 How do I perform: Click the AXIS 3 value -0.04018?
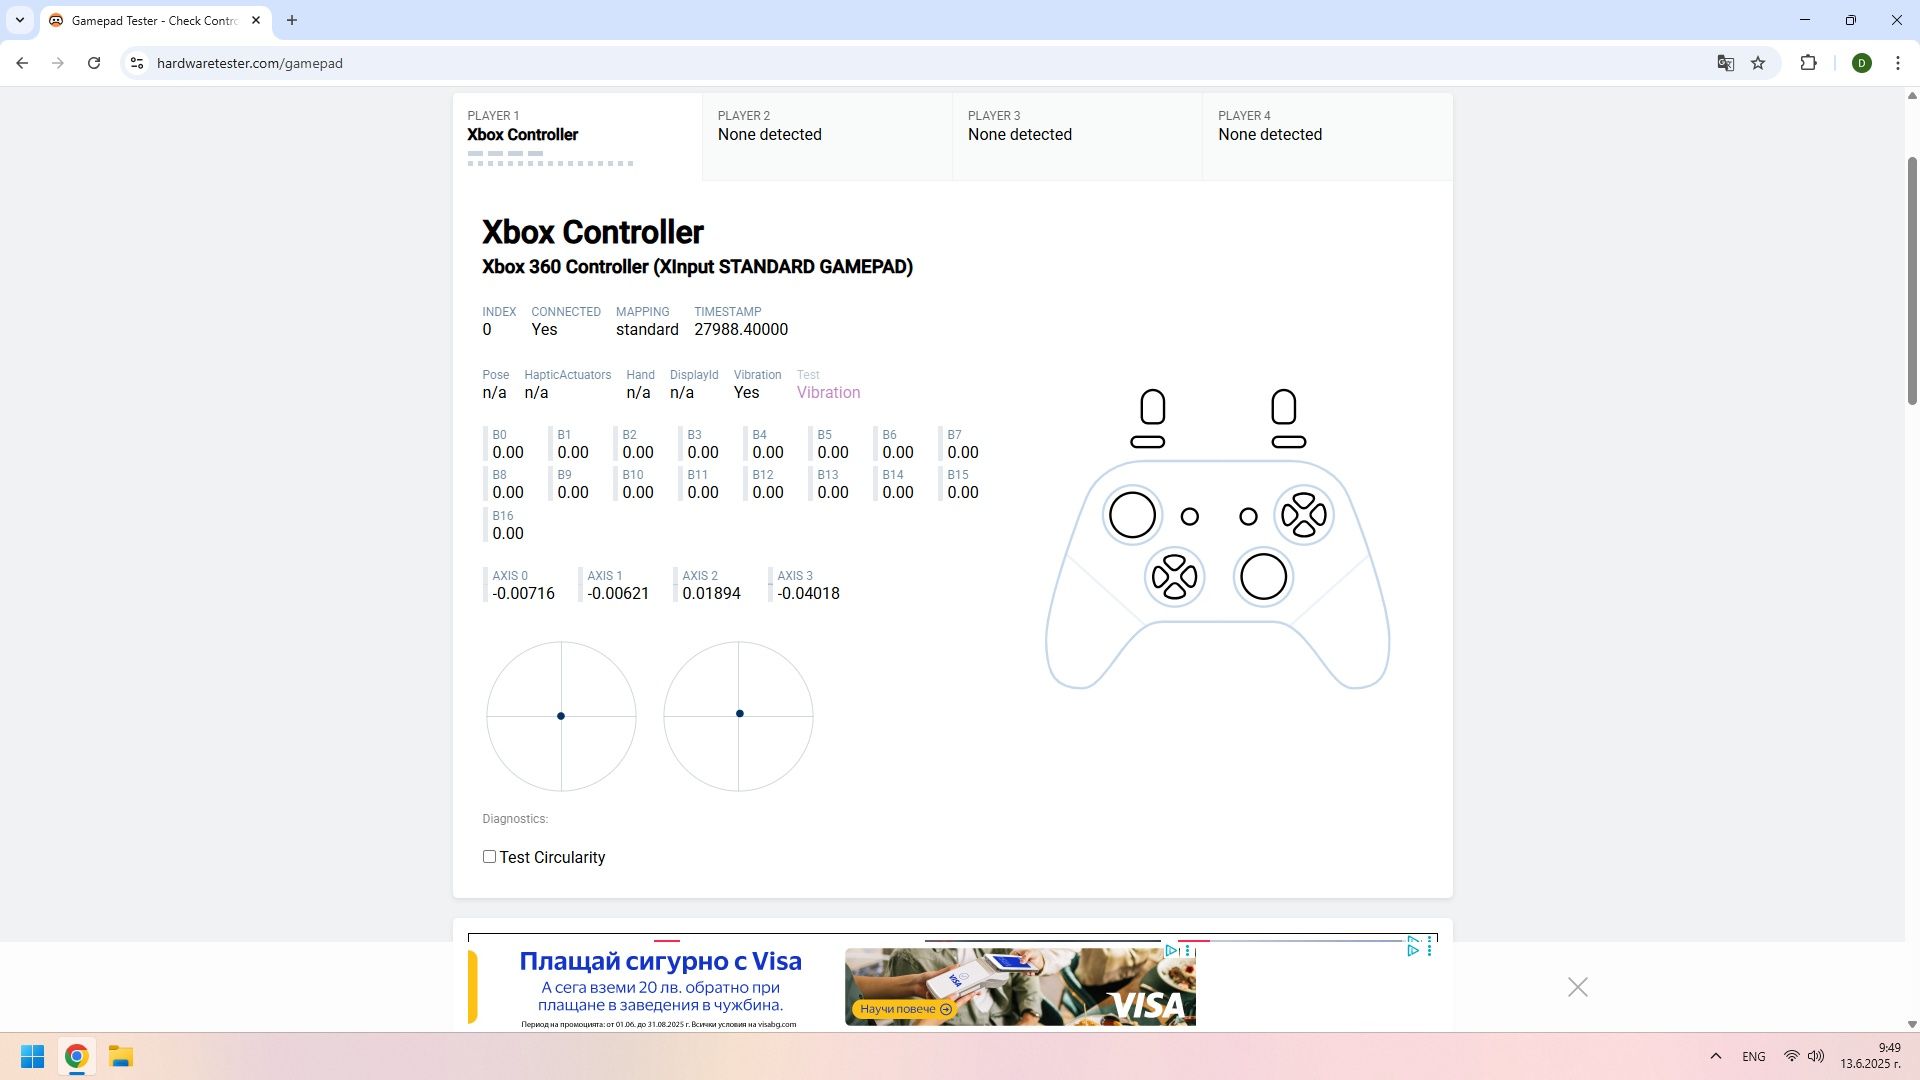(808, 594)
